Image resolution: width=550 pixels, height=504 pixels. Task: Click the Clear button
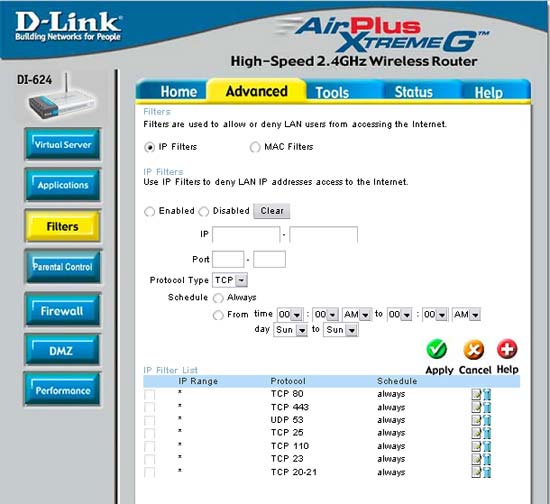[272, 211]
